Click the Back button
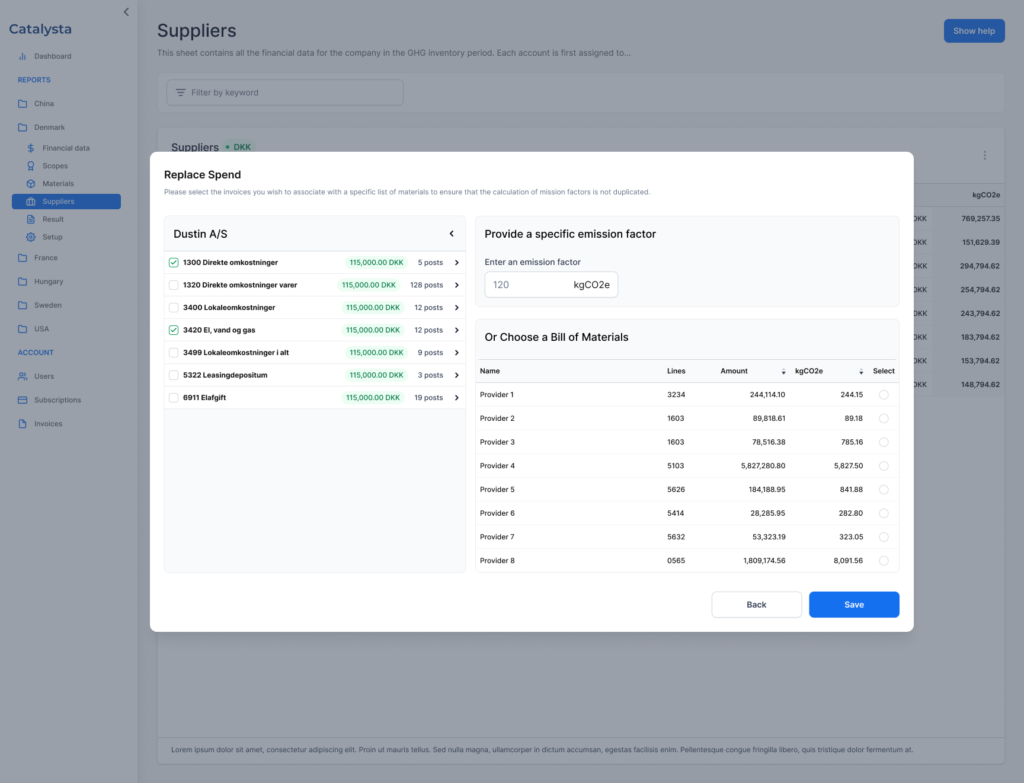The height and width of the screenshot is (783, 1024). tap(756, 605)
